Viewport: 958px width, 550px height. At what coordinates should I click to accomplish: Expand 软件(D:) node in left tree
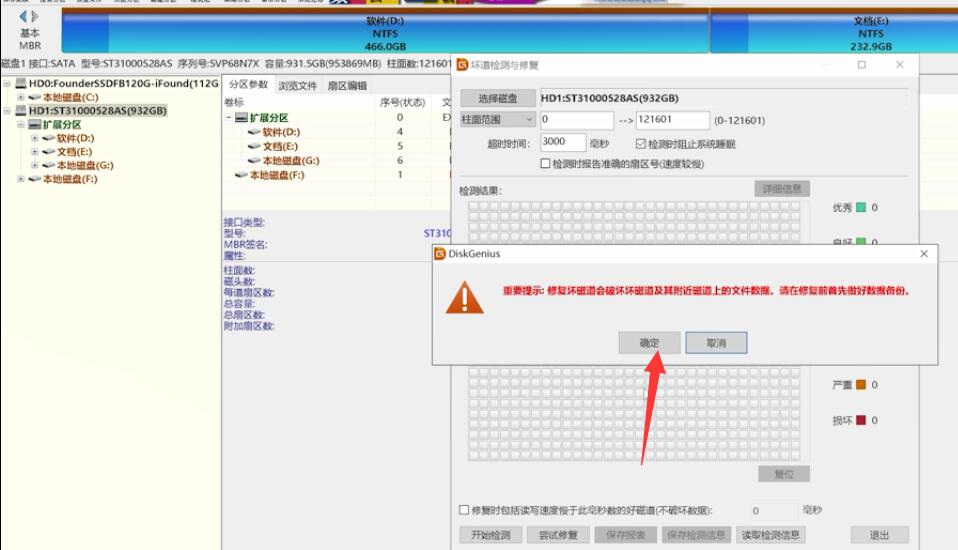point(35,138)
